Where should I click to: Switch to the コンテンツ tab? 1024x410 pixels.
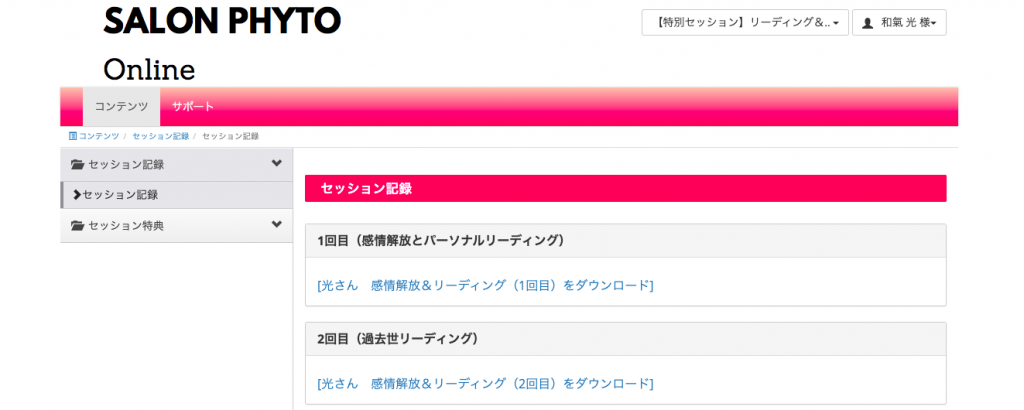point(121,106)
